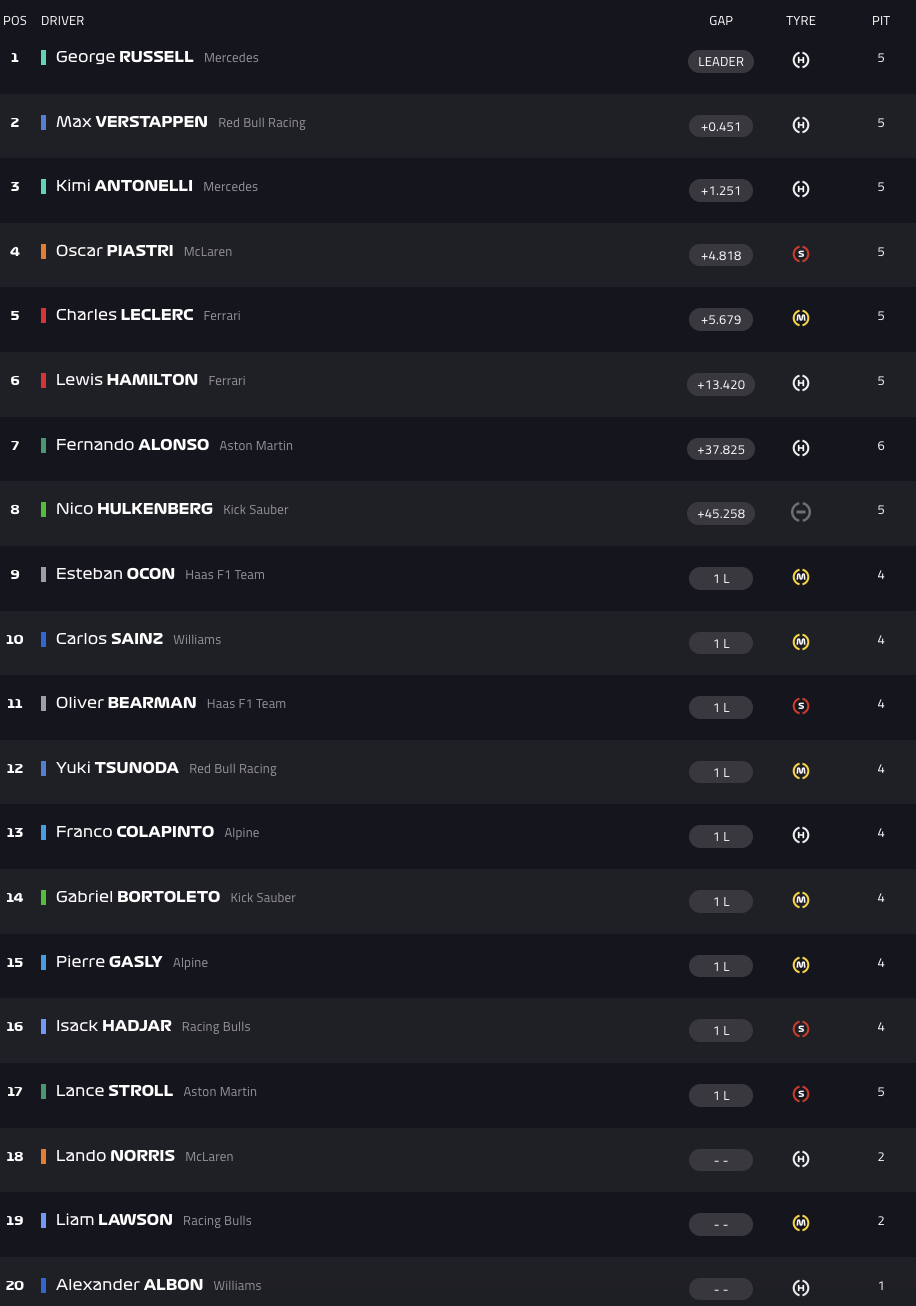Click Oscar Piastri's soft tyre icon
The image size is (916, 1306).
pyautogui.click(x=800, y=254)
